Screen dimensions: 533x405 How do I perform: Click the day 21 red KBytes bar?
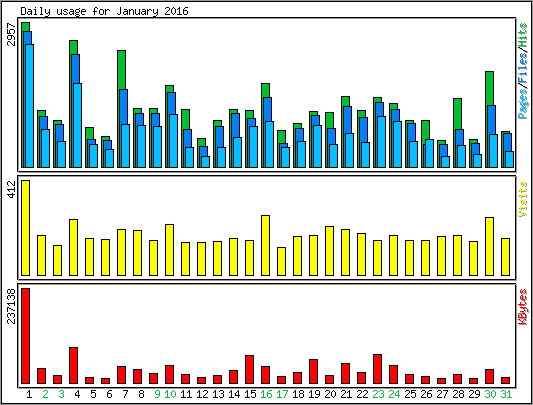coord(345,373)
